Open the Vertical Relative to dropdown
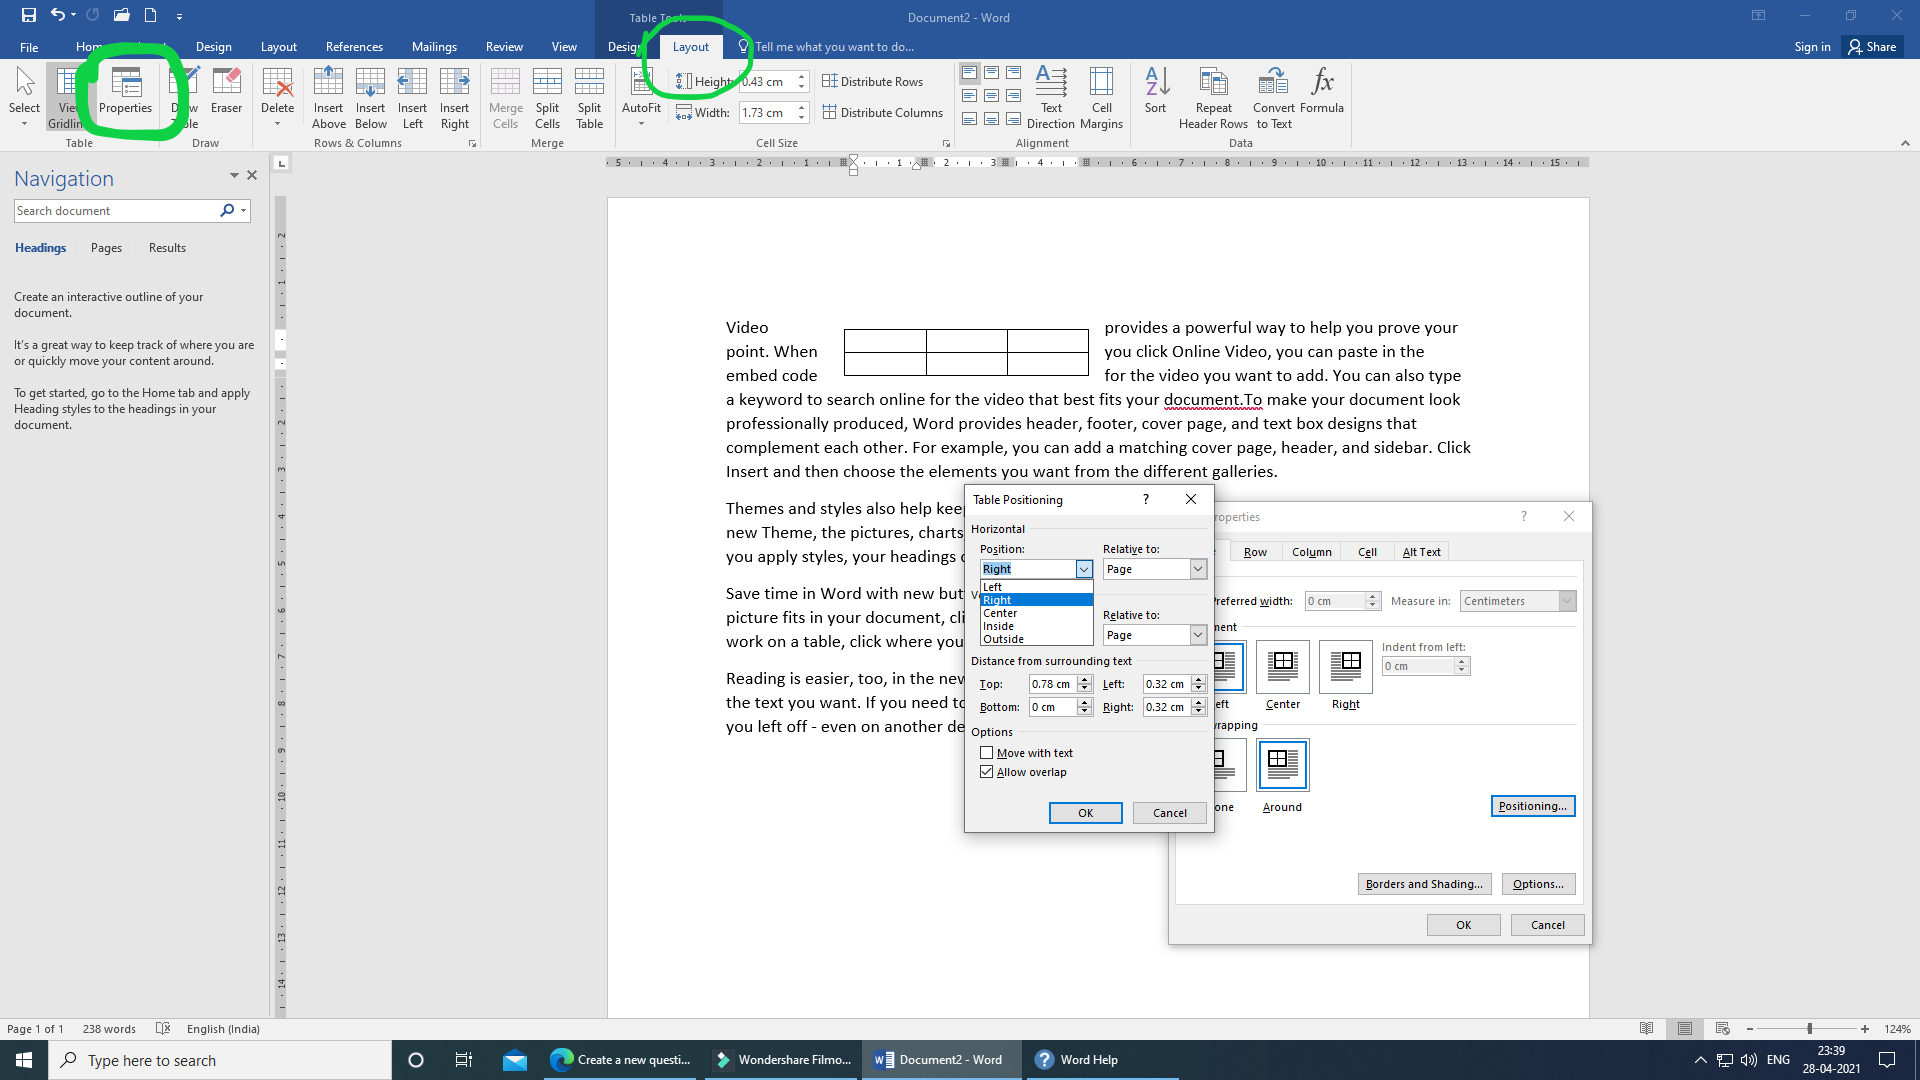This screenshot has height=1080, width=1920. 1197,634
